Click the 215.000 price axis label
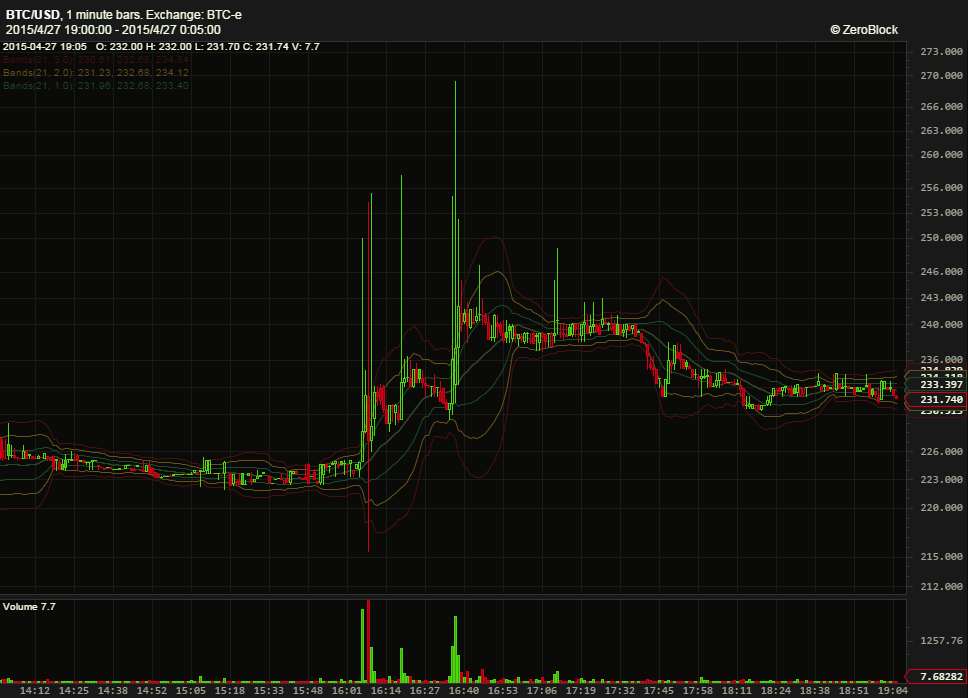This screenshot has height=698, width=968. pyautogui.click(x=941, y=556)
